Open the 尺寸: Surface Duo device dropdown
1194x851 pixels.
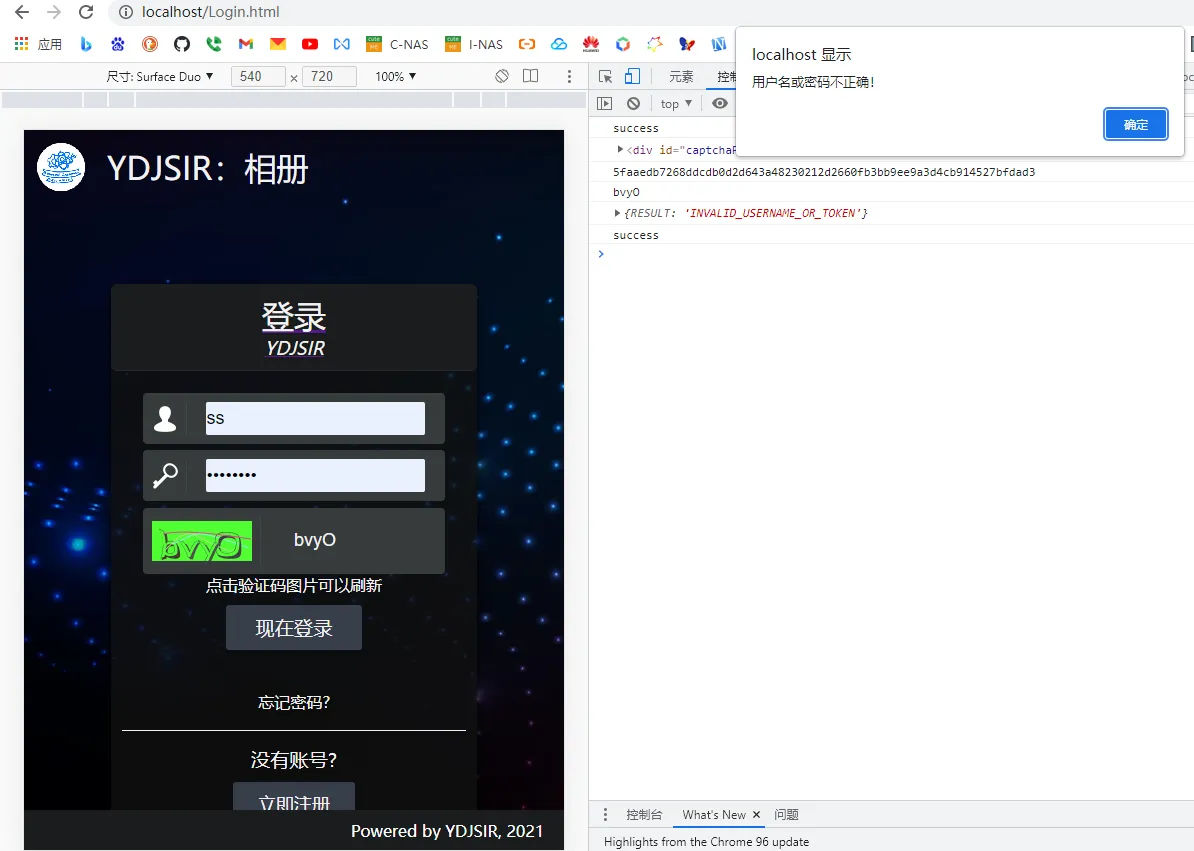pos(160,76)
